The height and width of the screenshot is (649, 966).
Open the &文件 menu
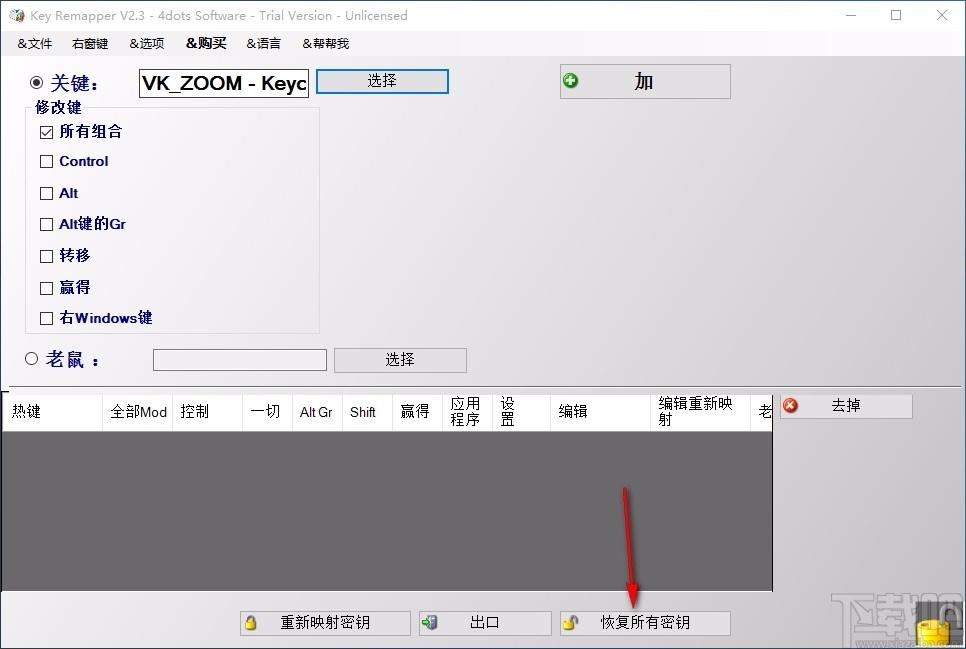(34, 44)
